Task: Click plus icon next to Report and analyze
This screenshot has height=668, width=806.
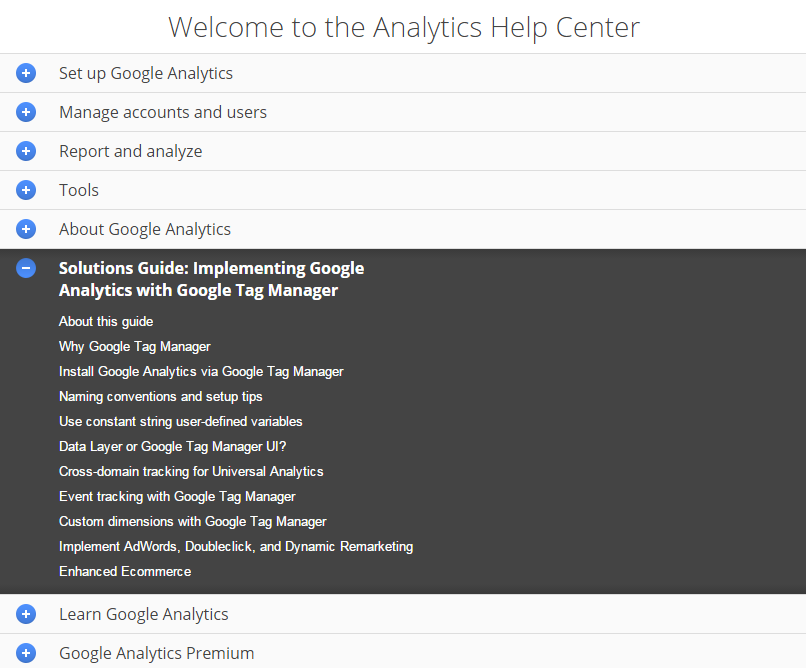Action: coord(26,151)
